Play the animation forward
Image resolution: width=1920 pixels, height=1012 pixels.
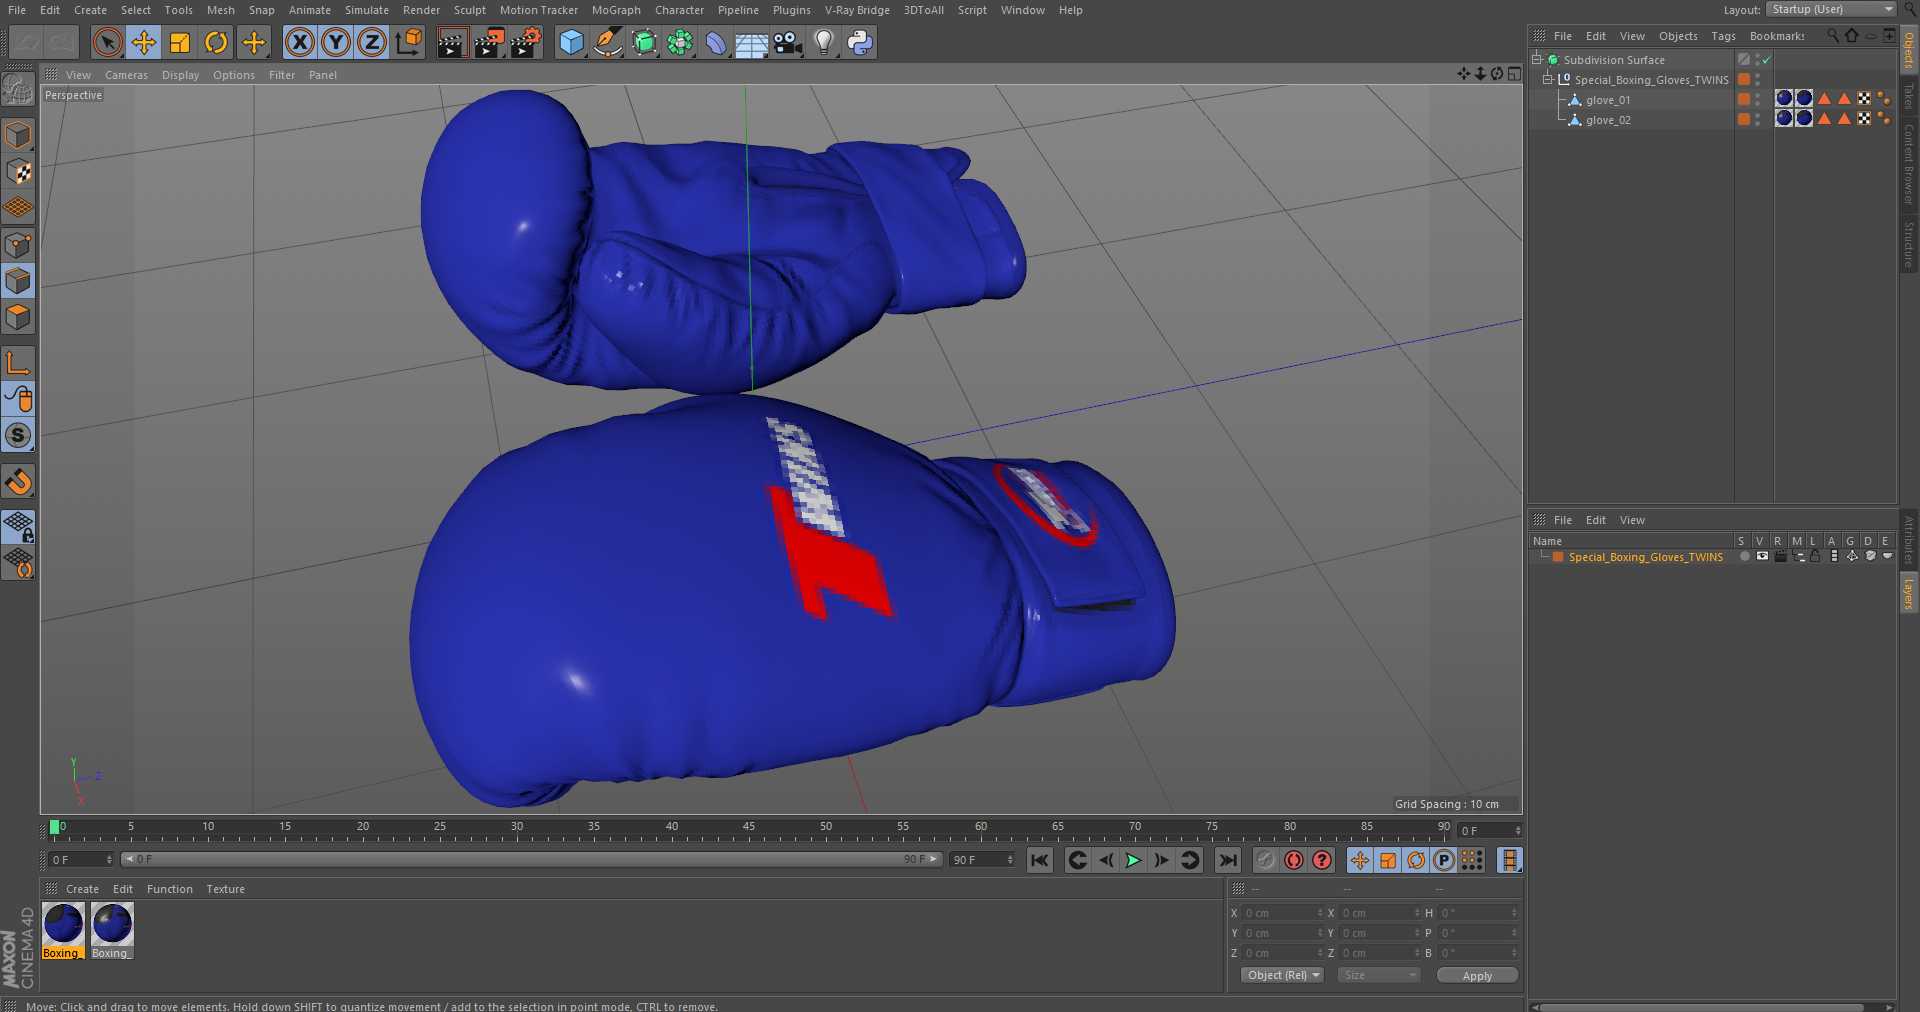click(1133, 860)
